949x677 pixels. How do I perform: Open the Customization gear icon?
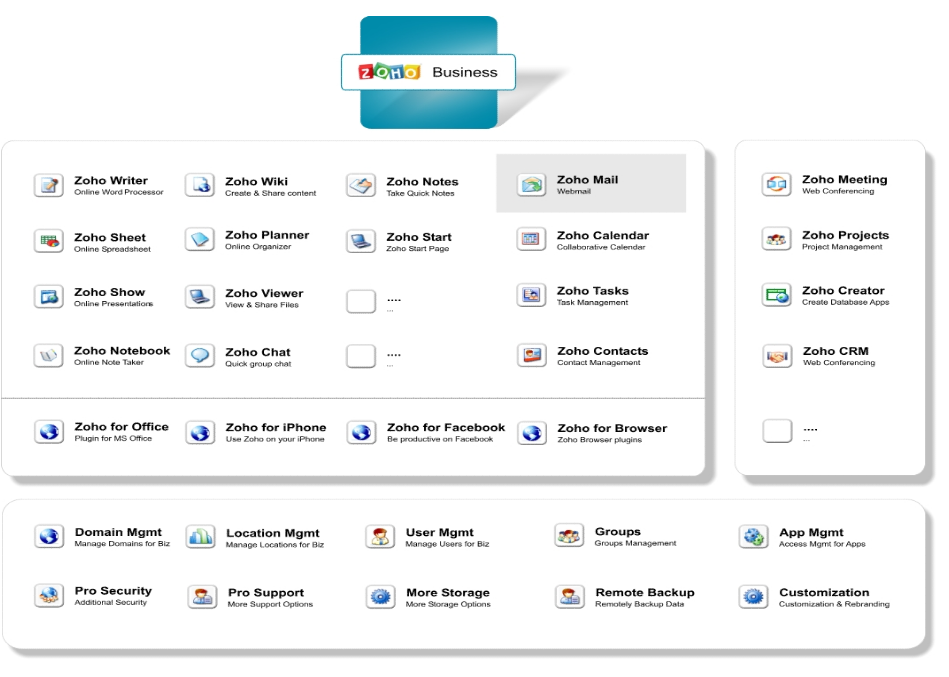754,597
